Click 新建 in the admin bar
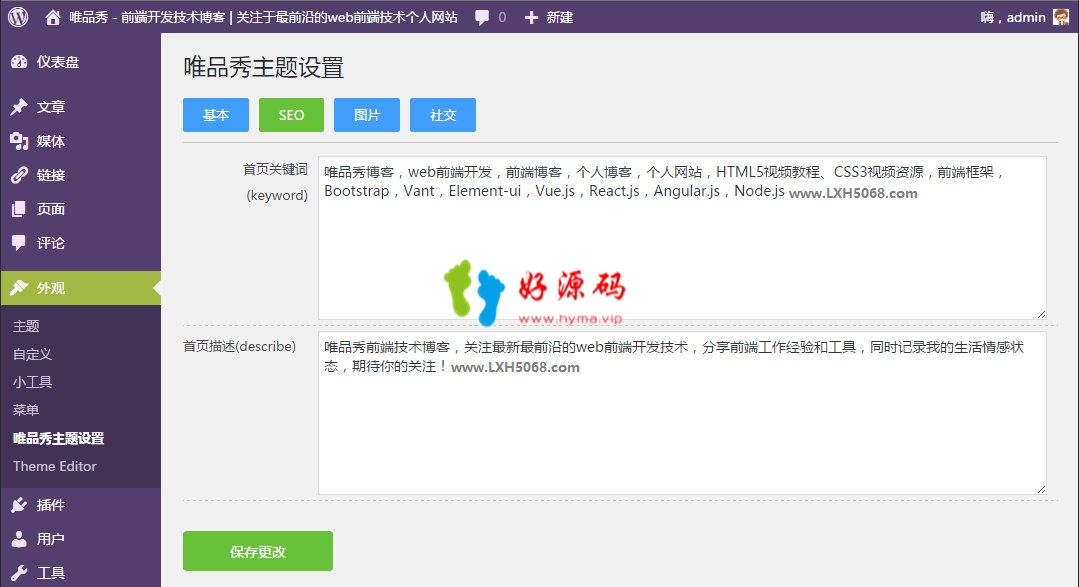Image resolution: width=1079 pixels, height=587 pixels. tap(559, 17)
